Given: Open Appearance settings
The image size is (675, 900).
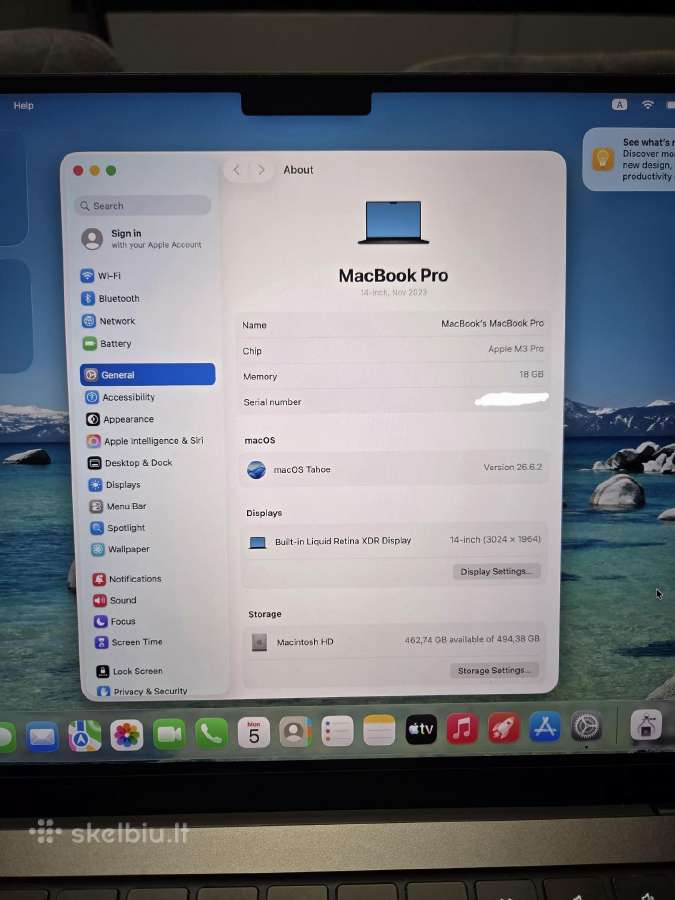Looking at the screenshot, I should click(x=120, y=419).
